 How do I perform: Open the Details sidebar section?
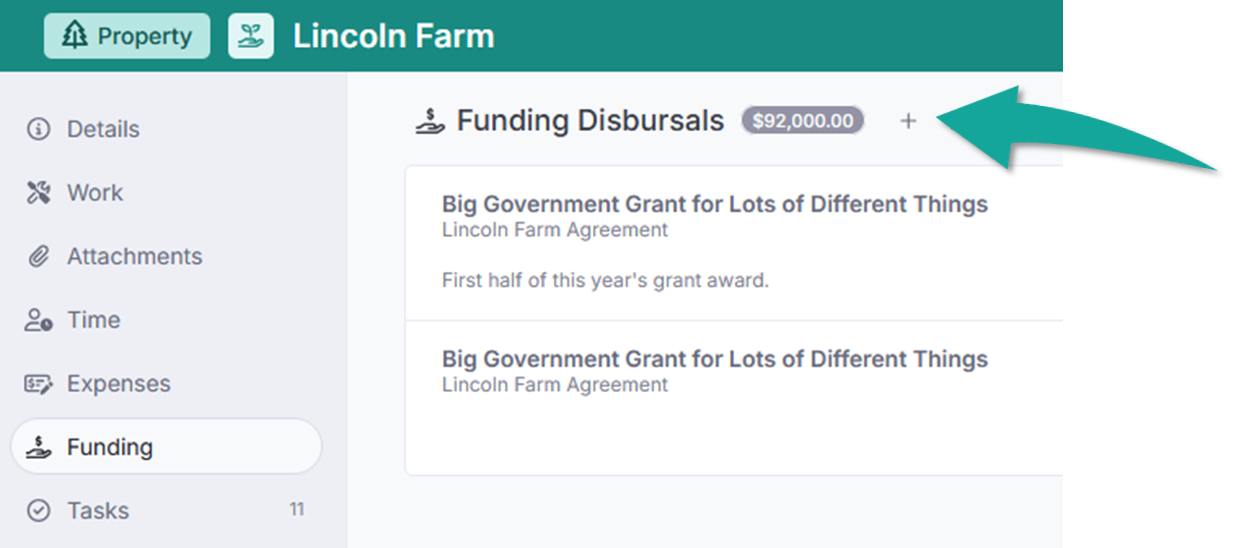coord(103,129)
